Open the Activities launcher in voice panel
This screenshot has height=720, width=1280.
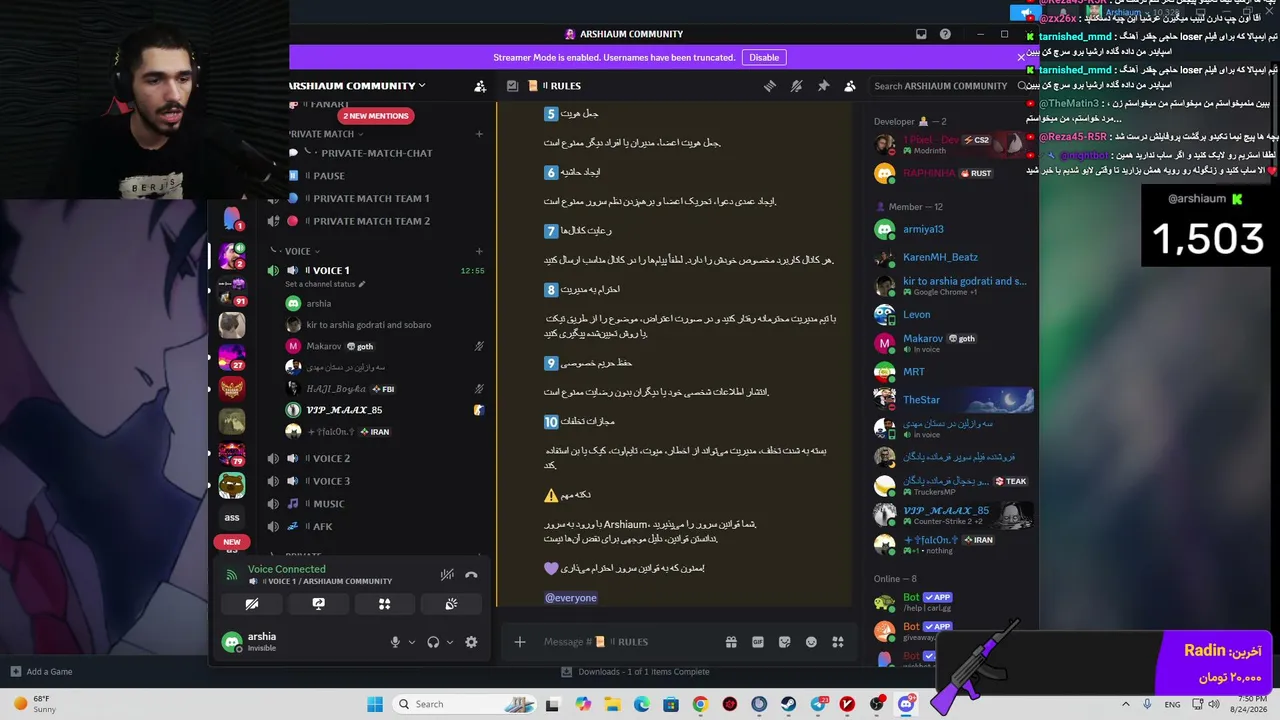click(384, 604)
